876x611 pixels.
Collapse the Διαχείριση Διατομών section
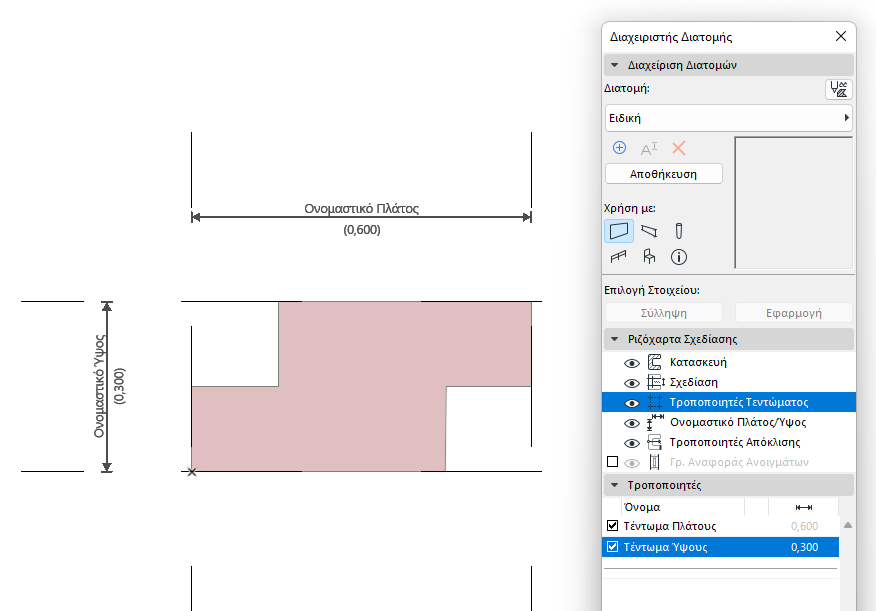(615, 65)
